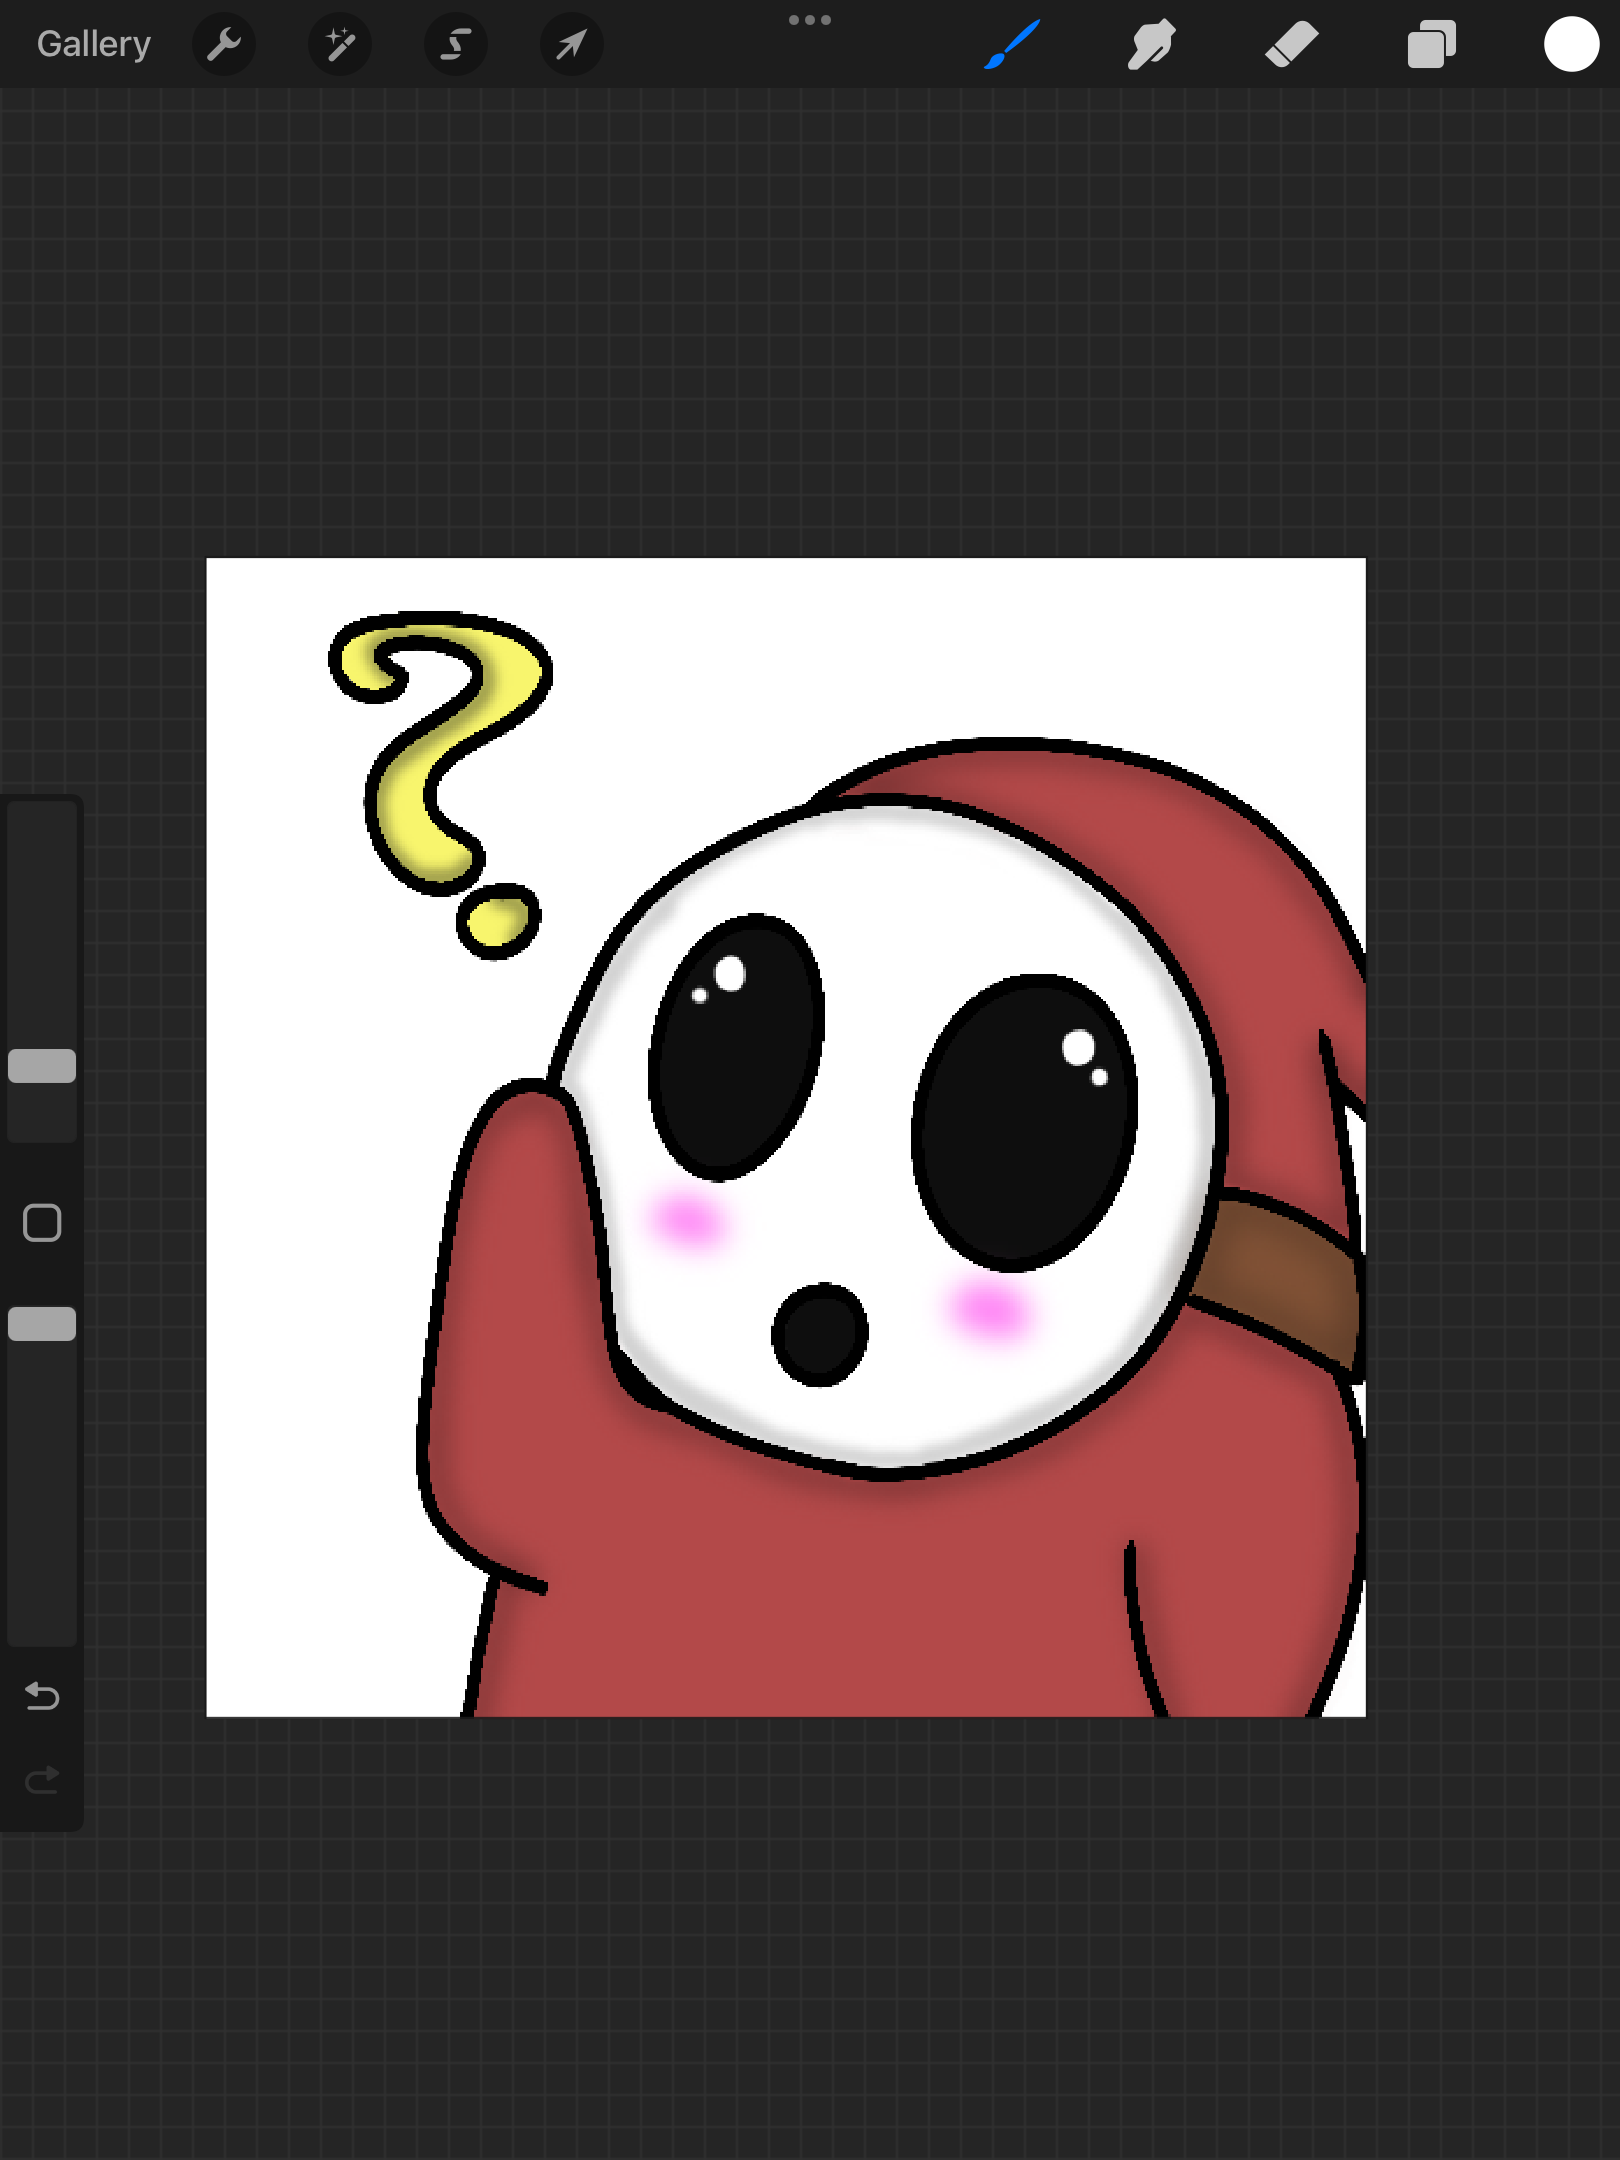Viewport: 1620px width, 2160px height.
Task: Select the Smudge tool
Action: (1152, 44)
